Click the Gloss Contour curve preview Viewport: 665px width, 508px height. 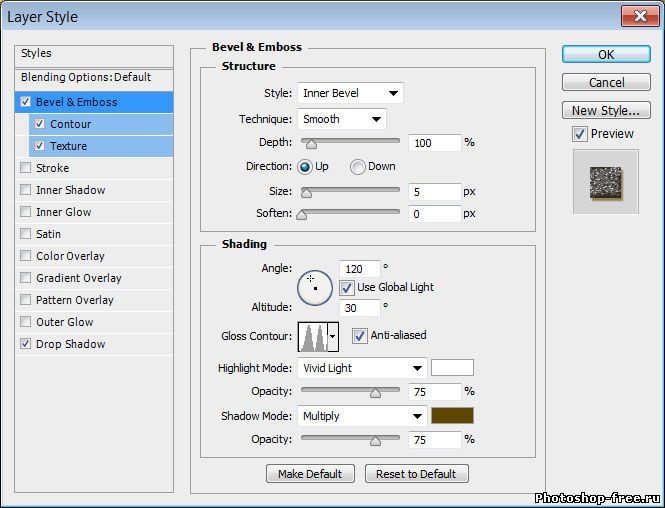coord(312,337)
